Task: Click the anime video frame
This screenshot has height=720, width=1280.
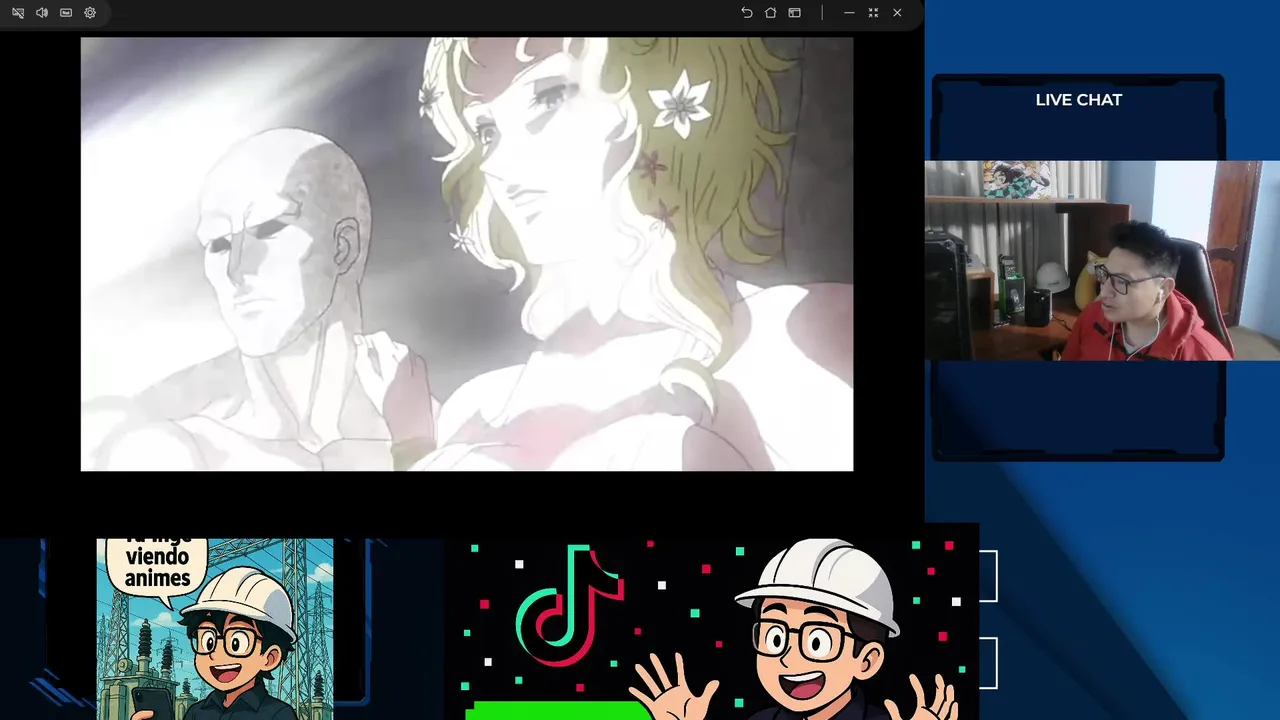Action: tap(467, 254)
